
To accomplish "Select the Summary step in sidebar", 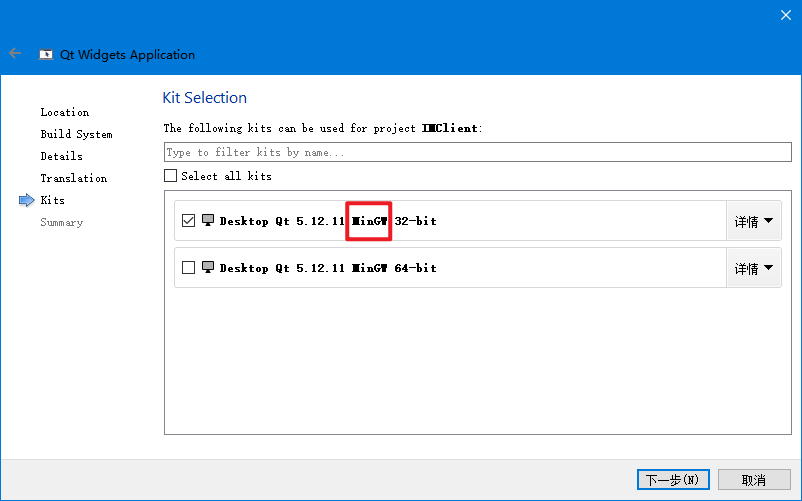I will tap(61, 222).
